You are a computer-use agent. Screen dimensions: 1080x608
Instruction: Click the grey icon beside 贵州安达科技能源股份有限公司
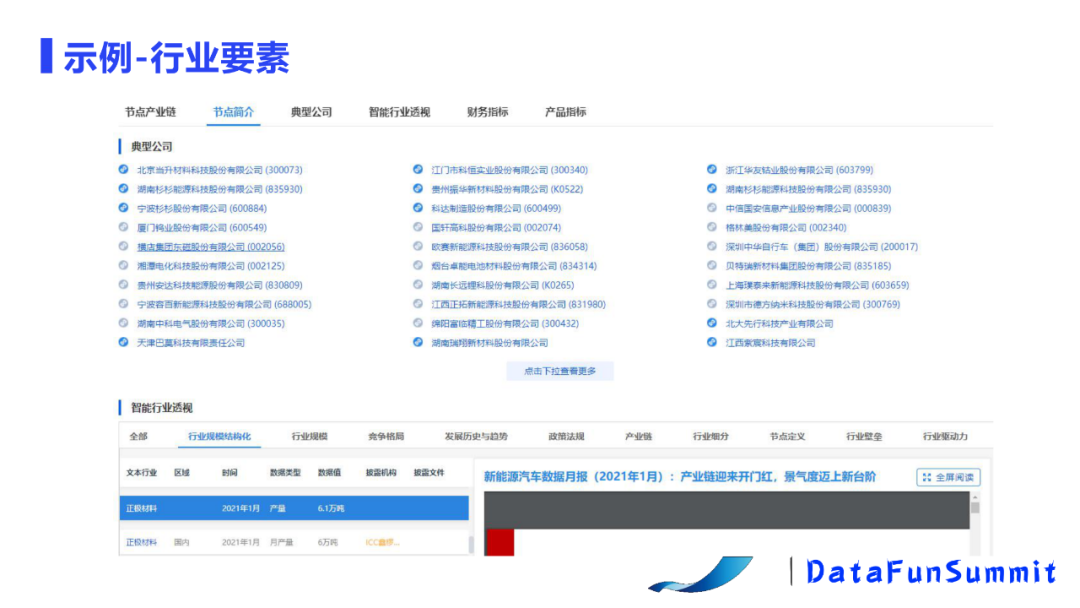click(123, 284)
